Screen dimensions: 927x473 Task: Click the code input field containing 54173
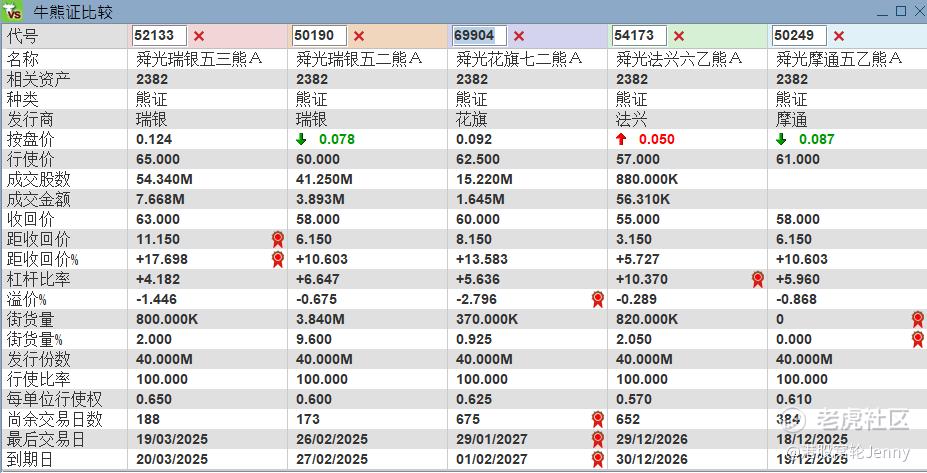click(639, 35)
